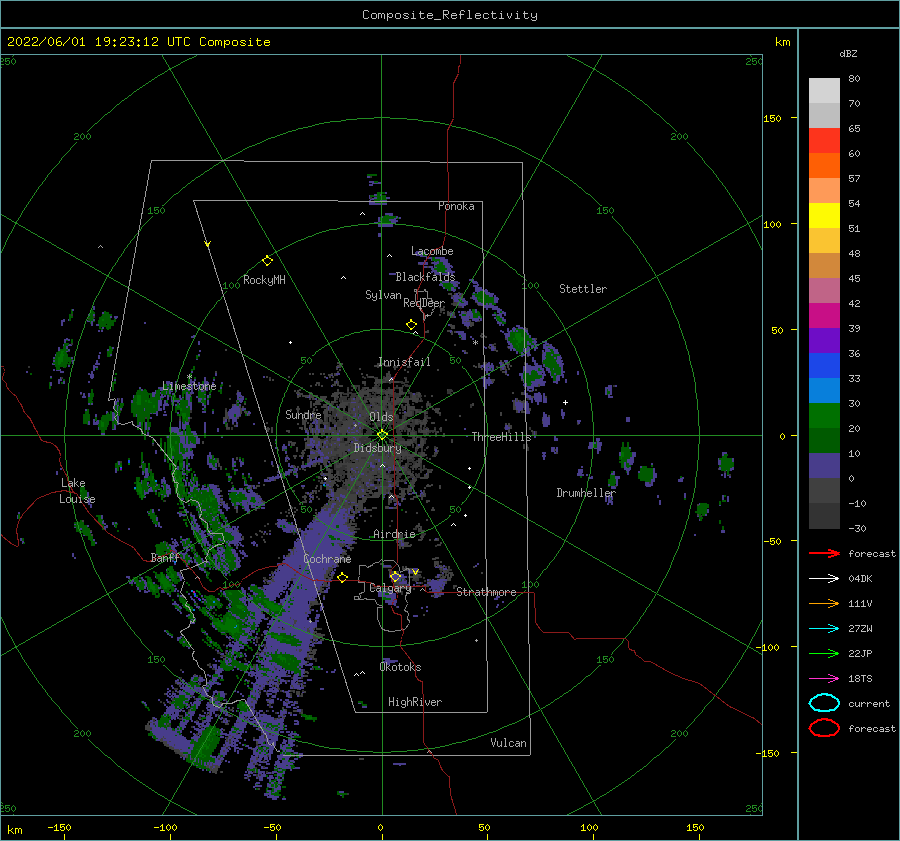Click the orange 111V arrow icon
The width and height of the screenshot is (900, 841).
(x=824, y=603)
